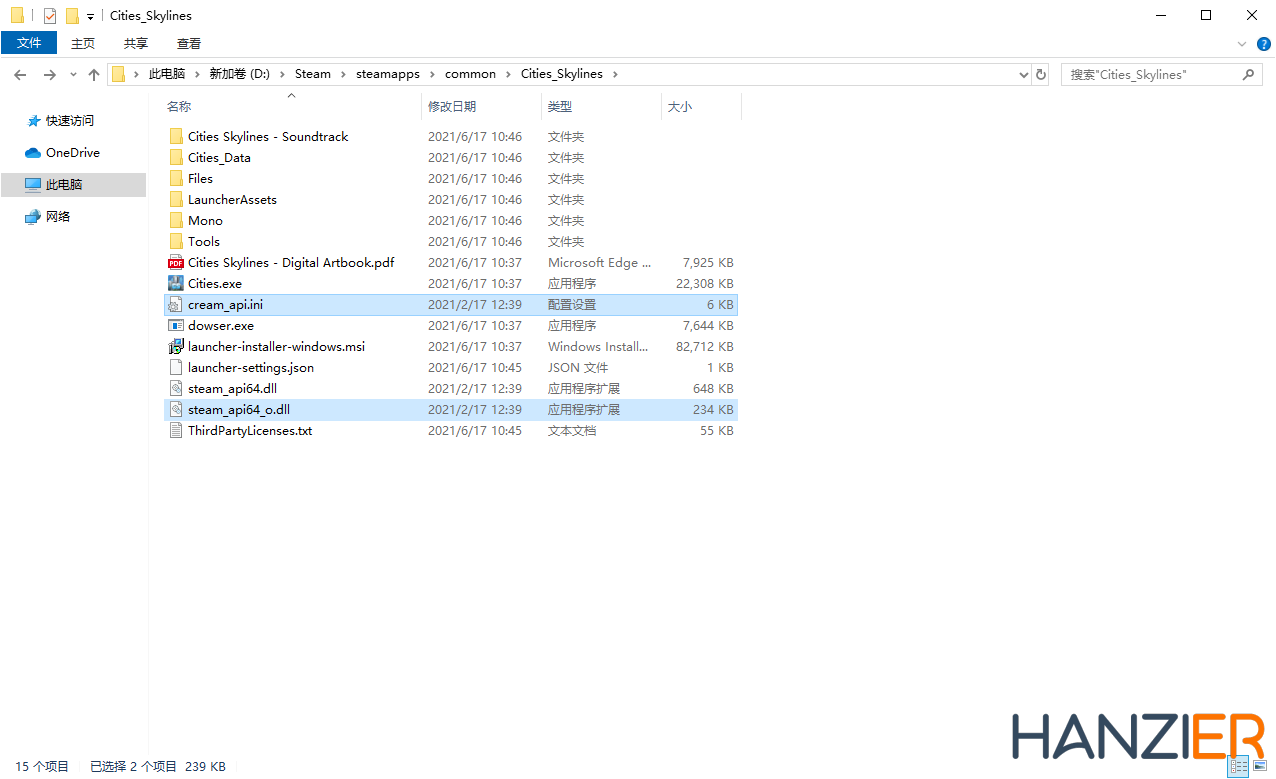The image size is (1276, 779).
Task: Click the Microsoft Edge type cell
Action: tap(600, 262)
